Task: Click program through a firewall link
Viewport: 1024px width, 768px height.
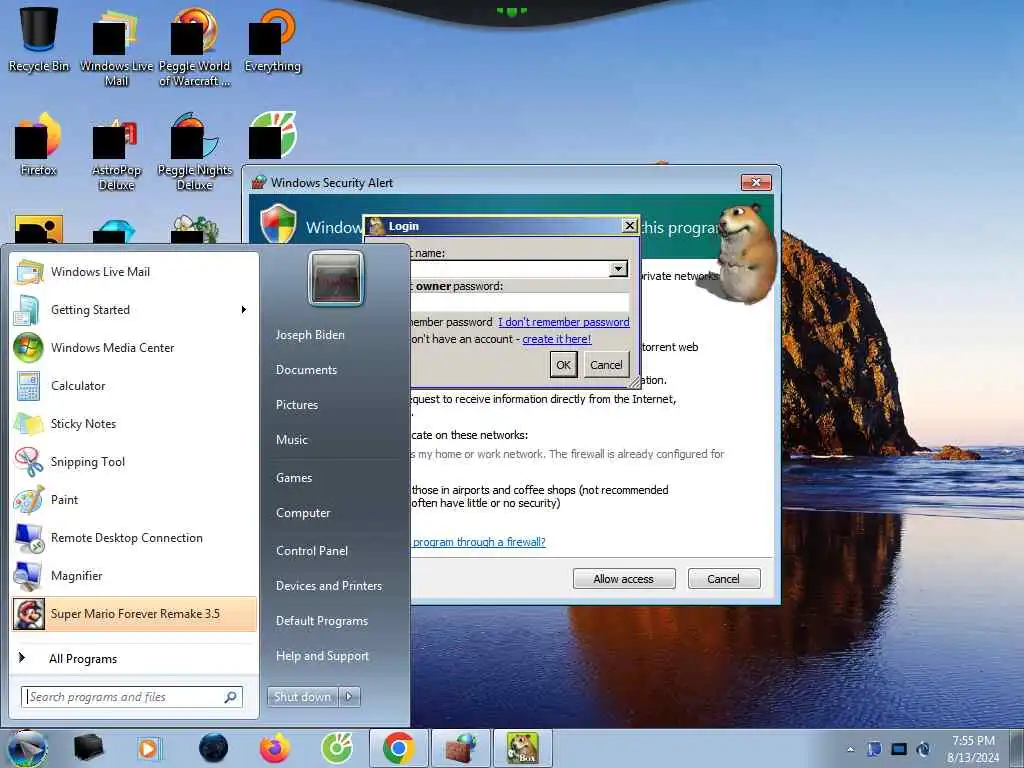Action: (x=479, y=542)
